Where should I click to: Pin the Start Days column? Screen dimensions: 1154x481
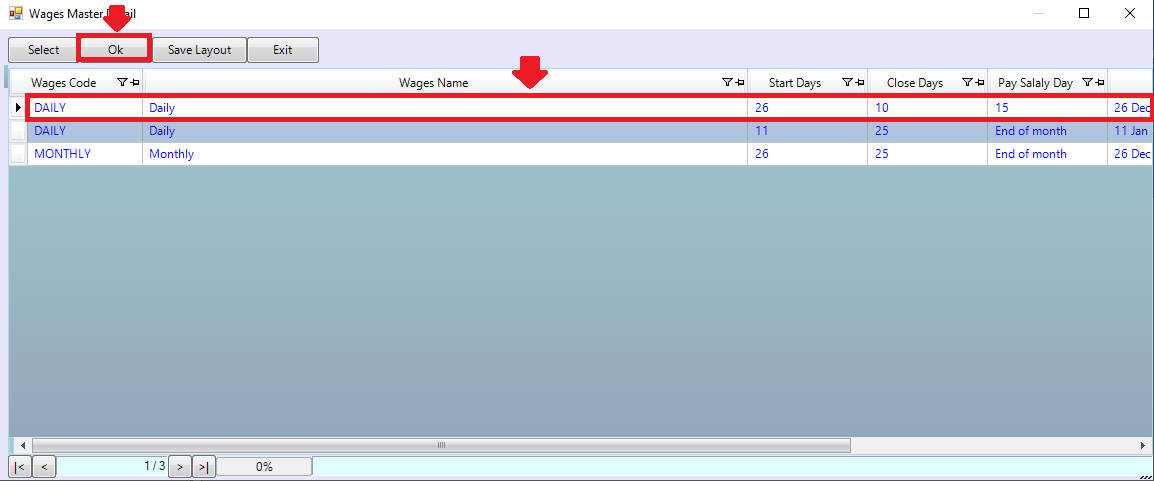point(860,83)
